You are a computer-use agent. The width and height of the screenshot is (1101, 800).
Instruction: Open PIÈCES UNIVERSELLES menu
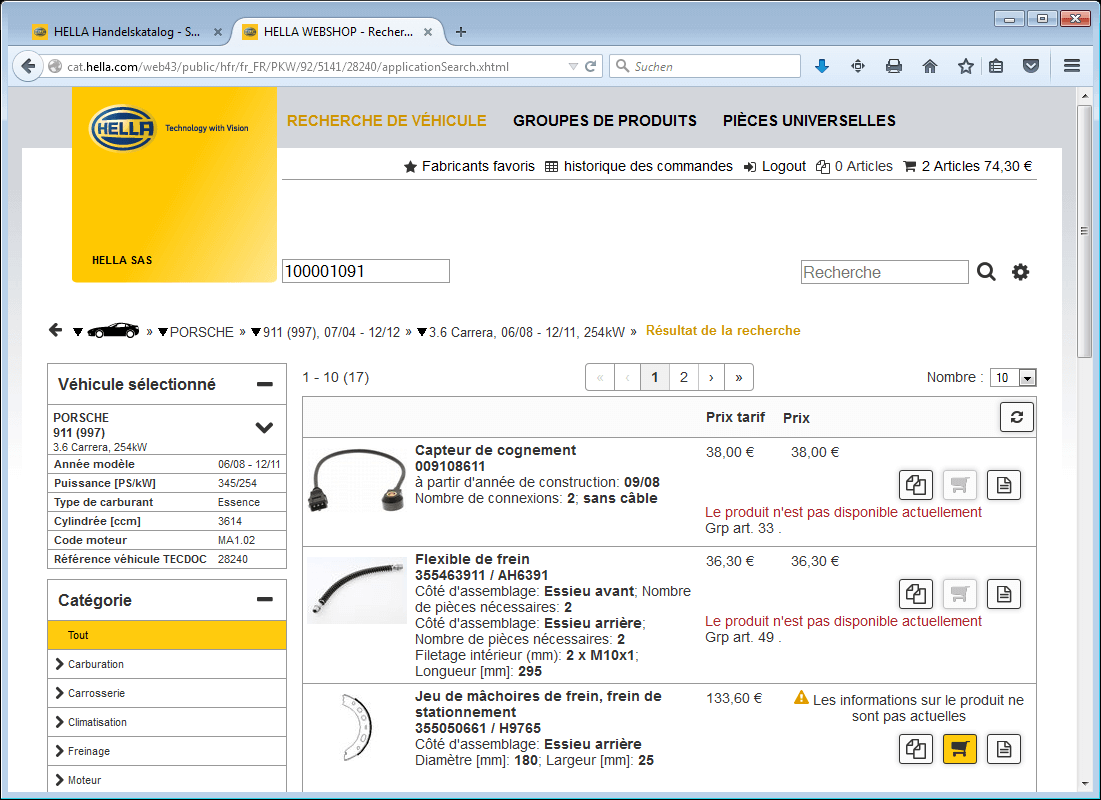tap(809, 121)
